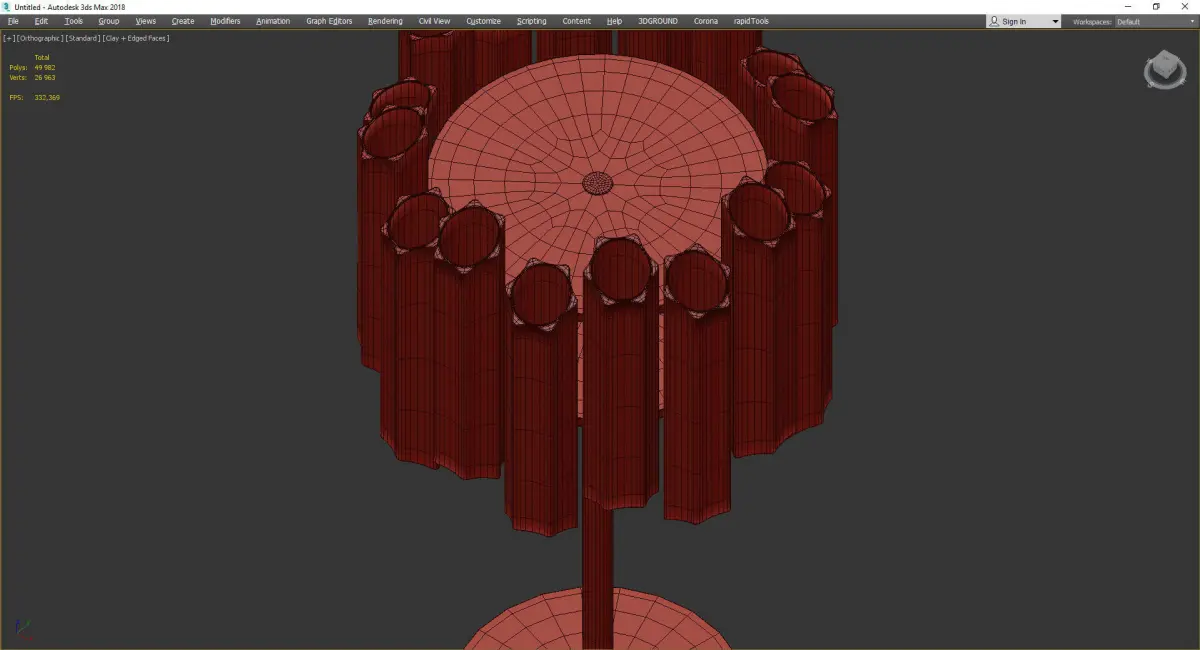The image size is (1200, 650).
Task: Open the rapidTools menu
Action: [x=751, y=21]
